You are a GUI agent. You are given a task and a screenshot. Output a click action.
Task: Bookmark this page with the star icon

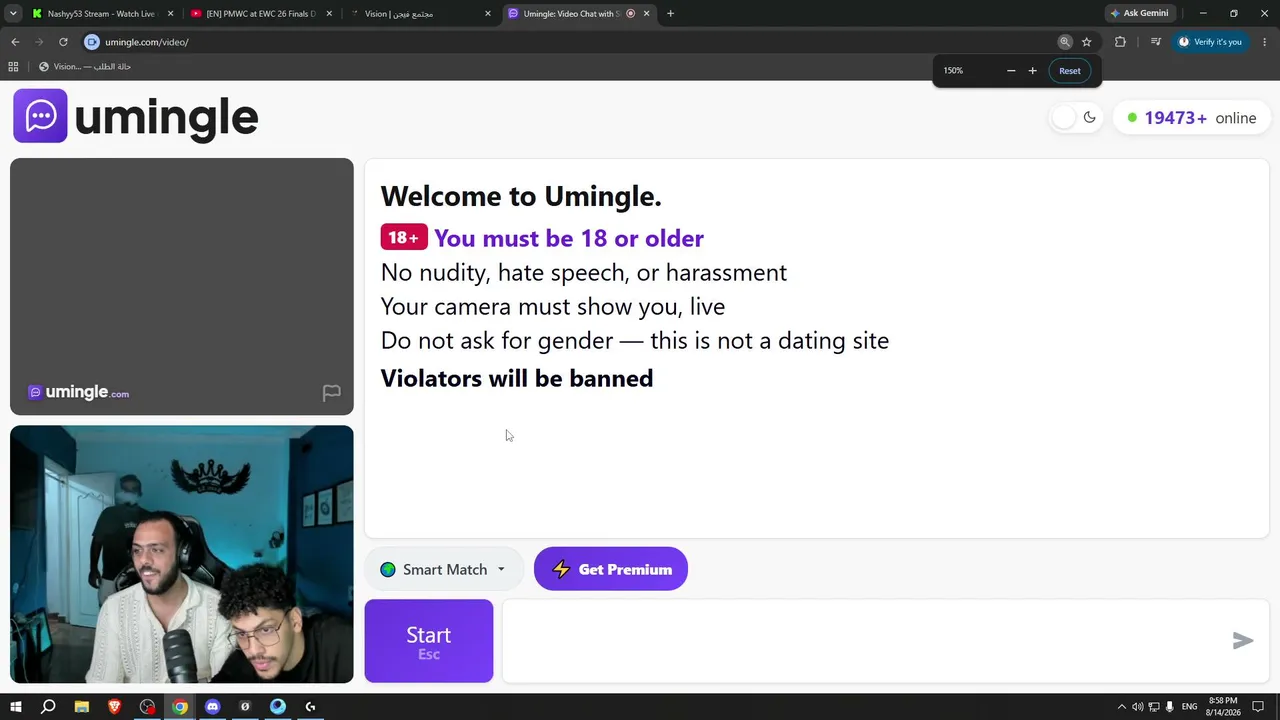coord(1087,42)
